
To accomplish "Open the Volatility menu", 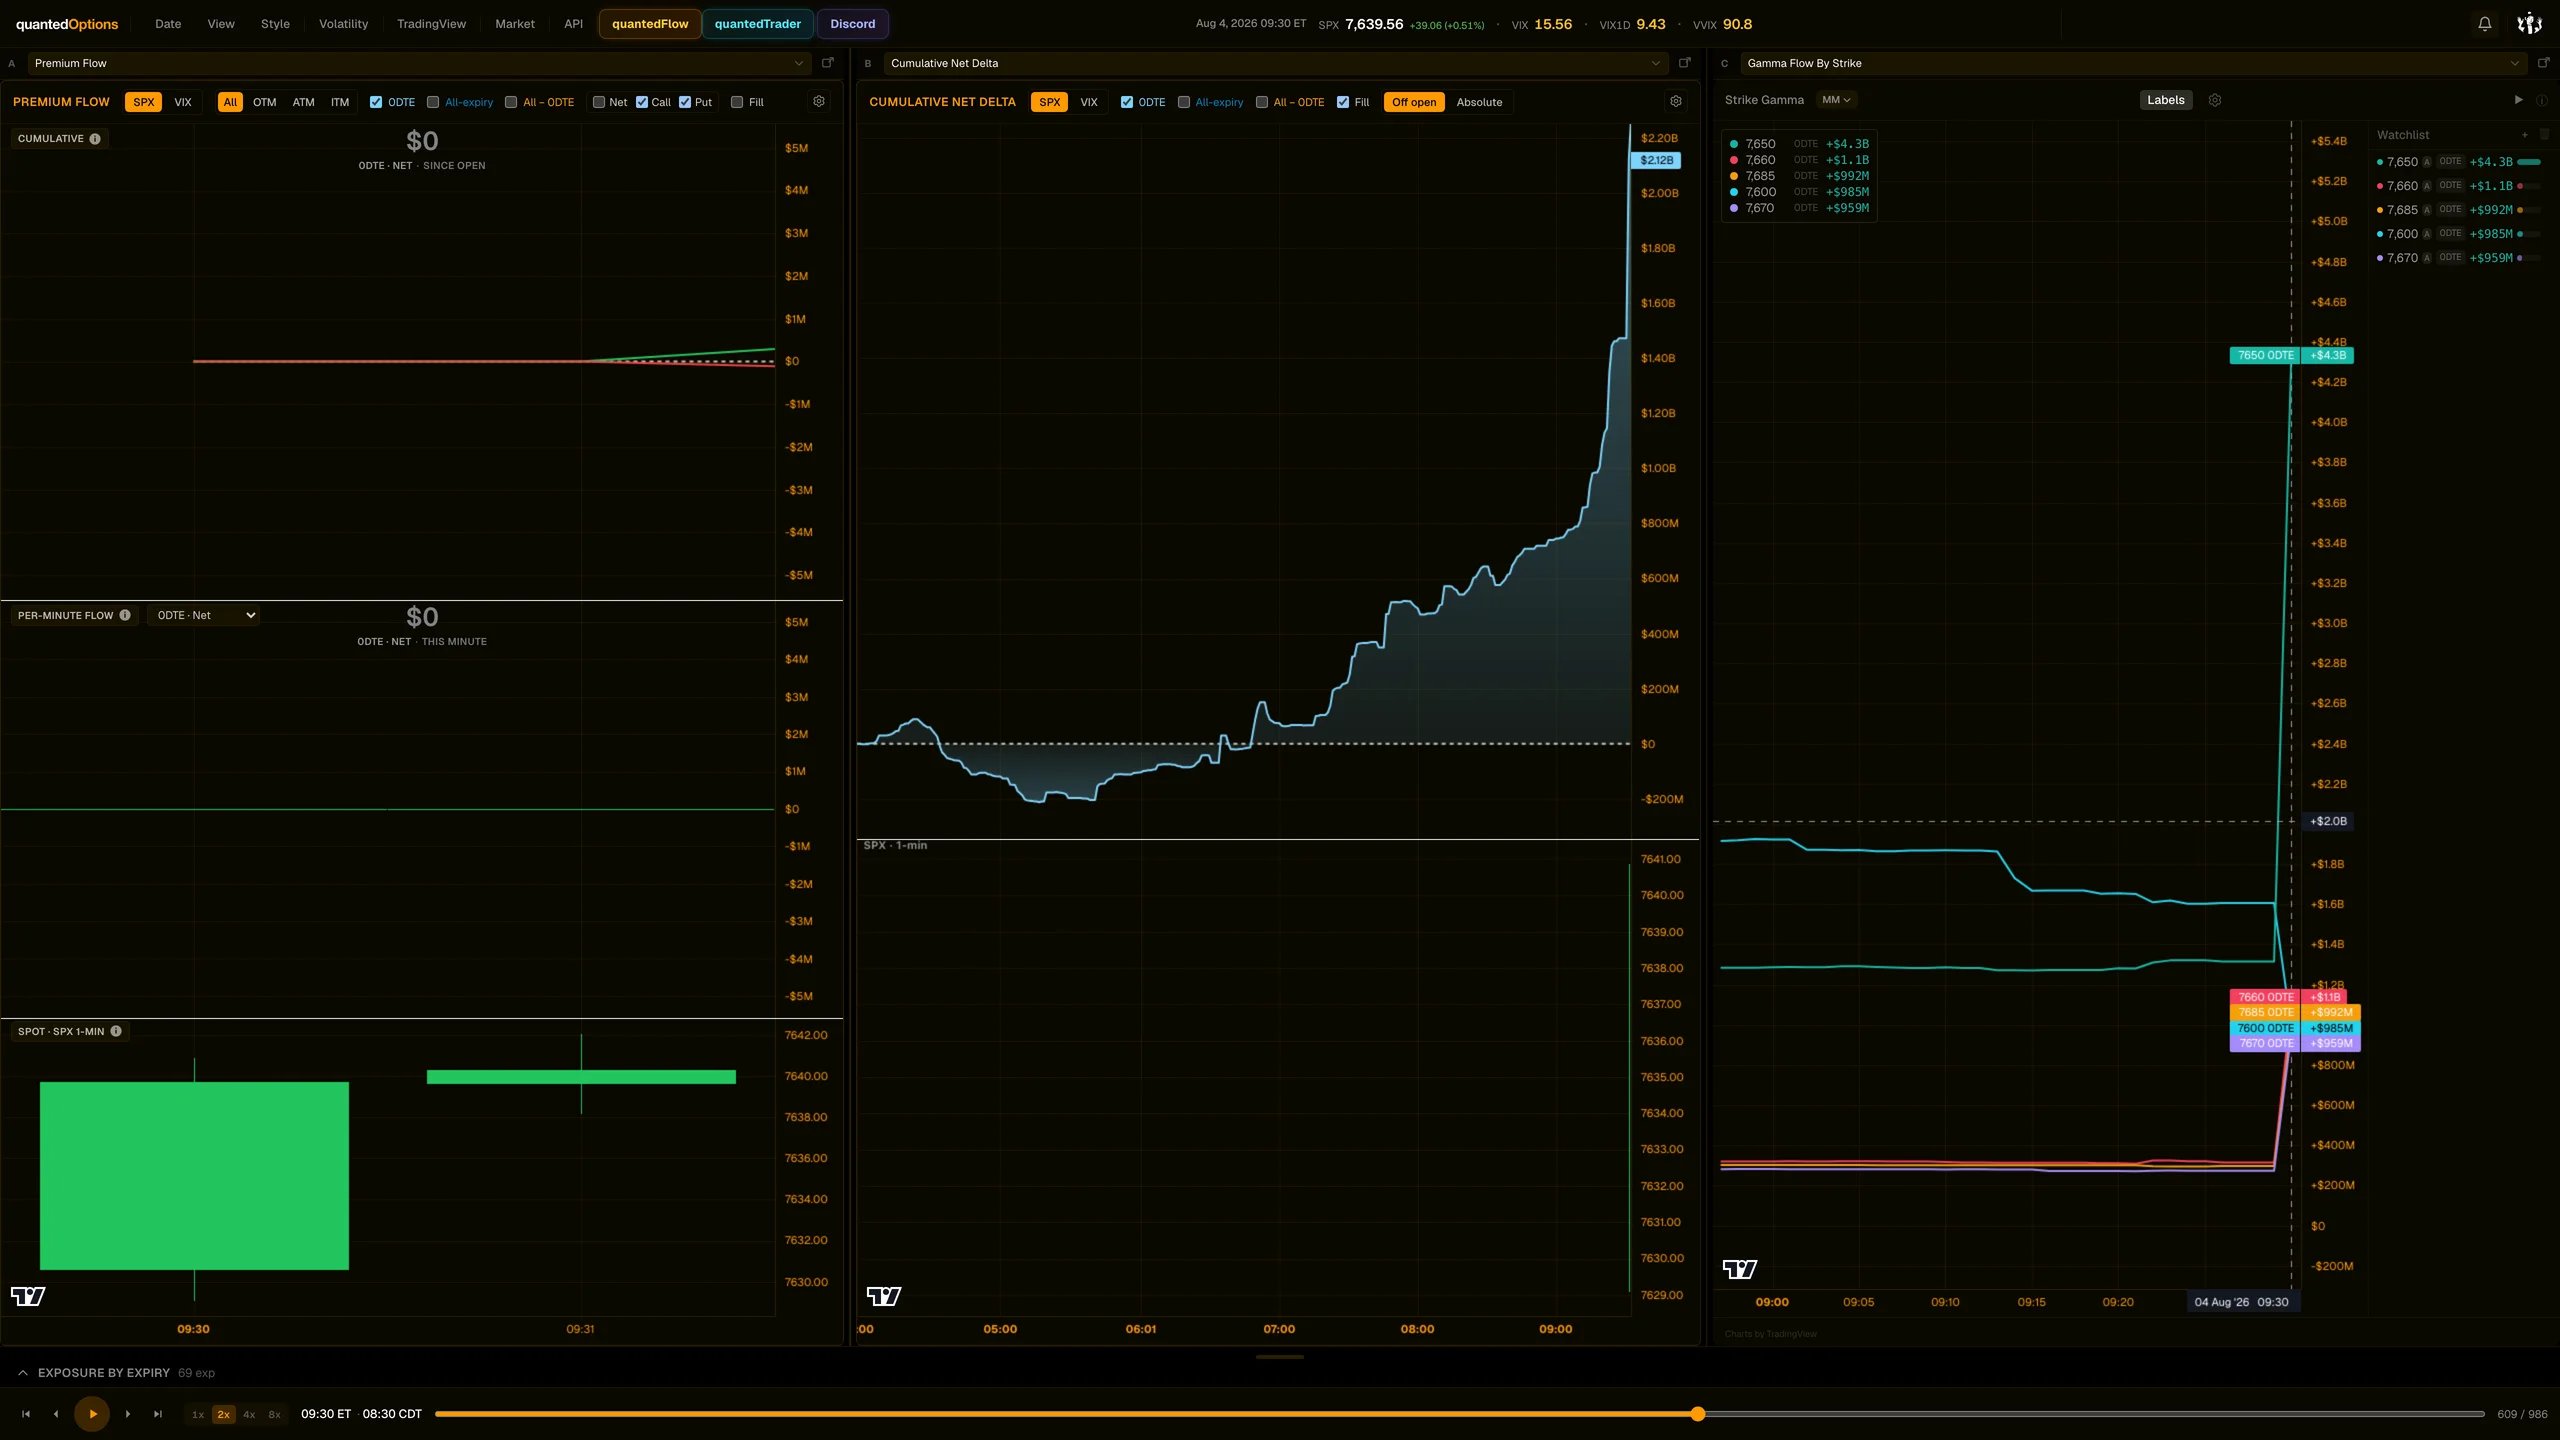I will [x=343, y=24].
